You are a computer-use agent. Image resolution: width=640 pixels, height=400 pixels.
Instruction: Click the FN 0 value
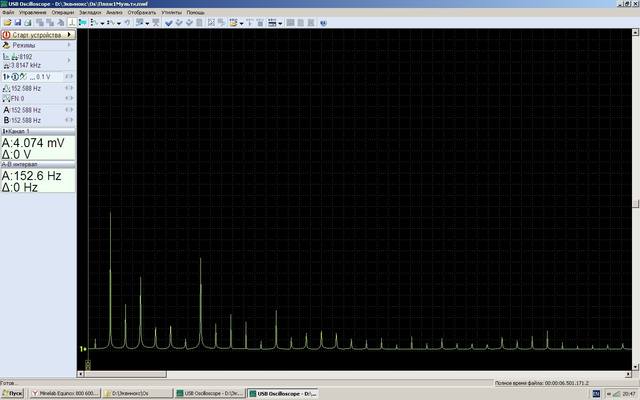tap(18, 98)
